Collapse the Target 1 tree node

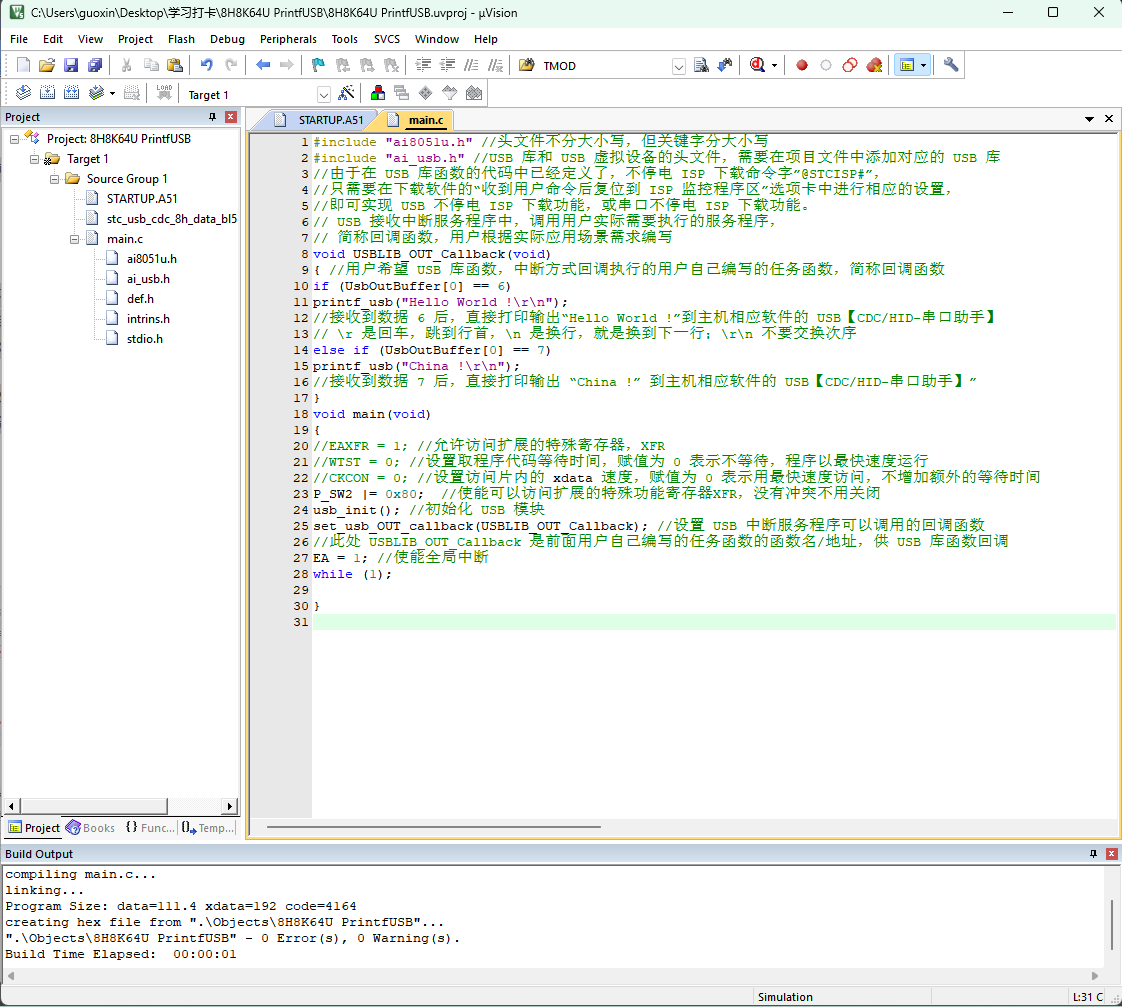(34, 159)
